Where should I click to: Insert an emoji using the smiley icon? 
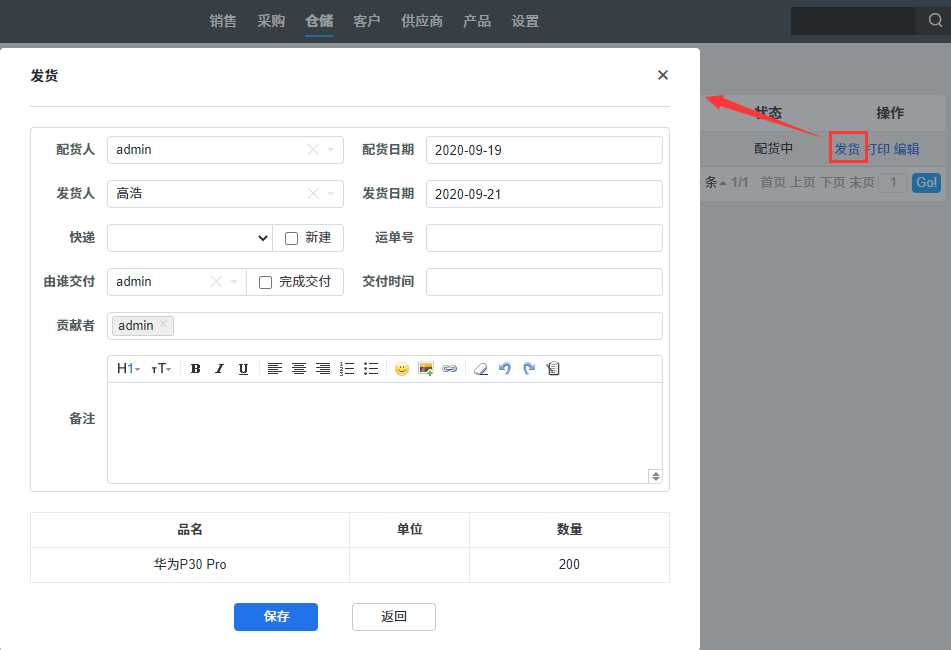pos(402,369)
